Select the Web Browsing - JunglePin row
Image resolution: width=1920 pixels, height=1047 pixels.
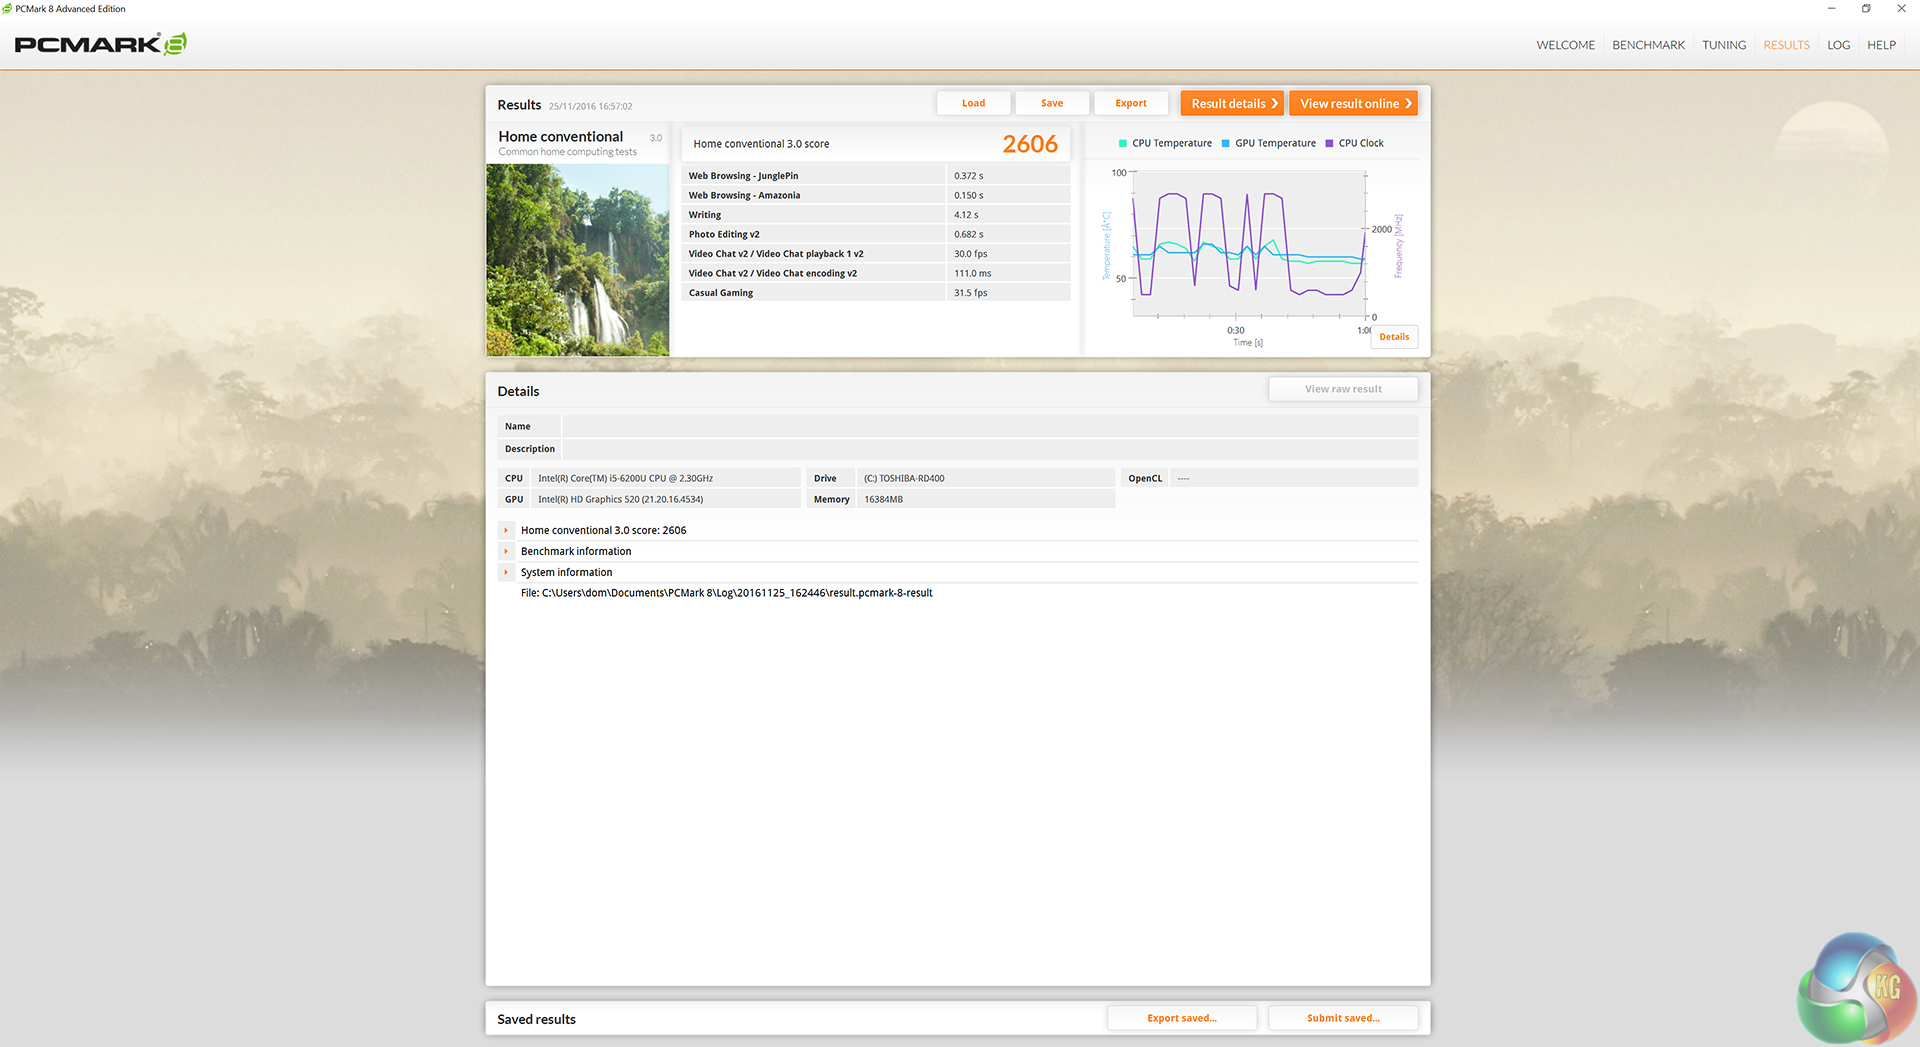point(876,176)
